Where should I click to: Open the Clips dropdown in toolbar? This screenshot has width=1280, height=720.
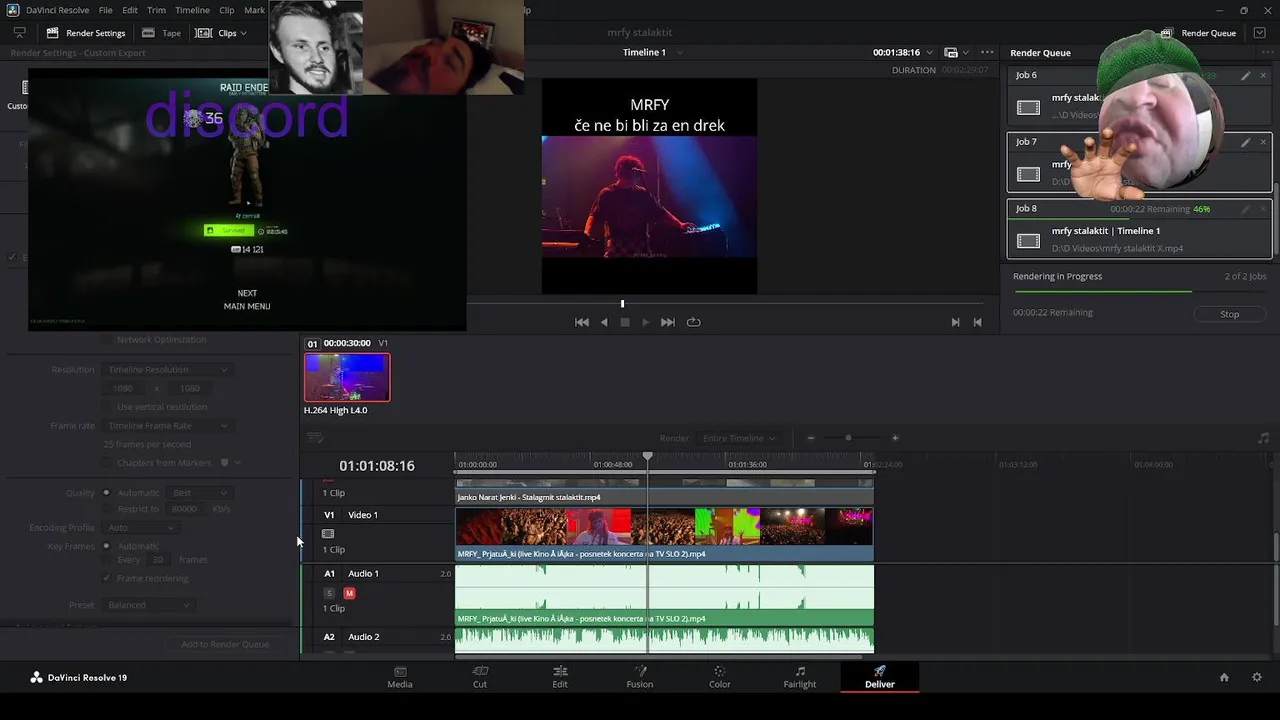click(221, 33)
